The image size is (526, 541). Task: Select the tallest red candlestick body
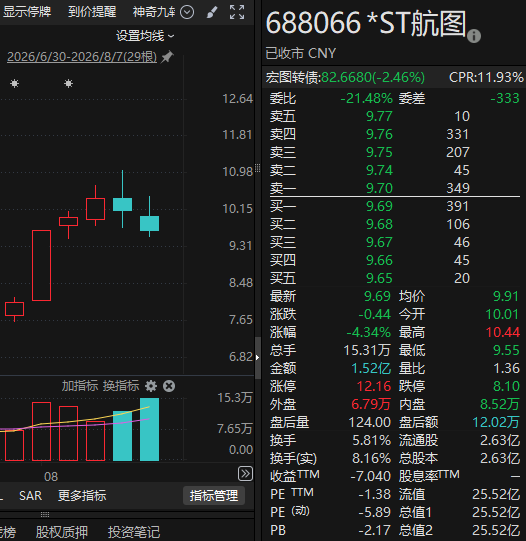pos(41,265)
